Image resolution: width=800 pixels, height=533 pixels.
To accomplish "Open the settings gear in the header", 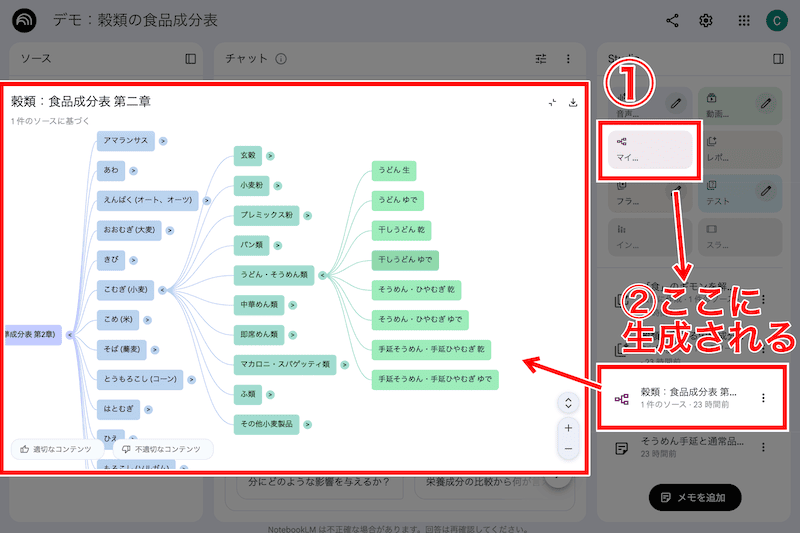I will [706, 20].
